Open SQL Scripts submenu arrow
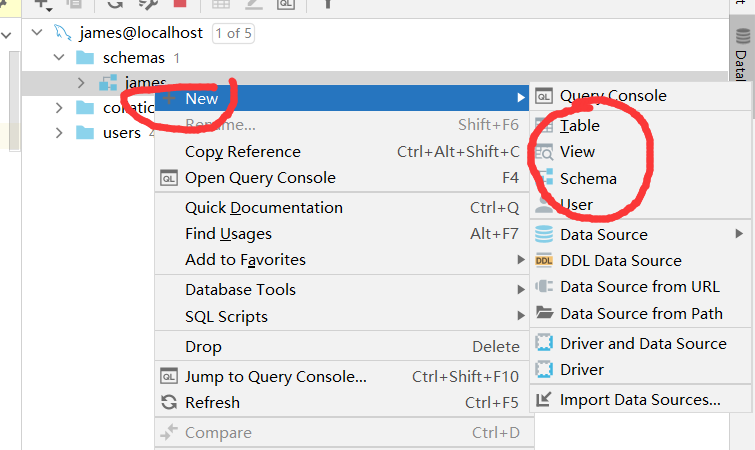This screenshot has height=450, width=755. (x=521, y=316)
